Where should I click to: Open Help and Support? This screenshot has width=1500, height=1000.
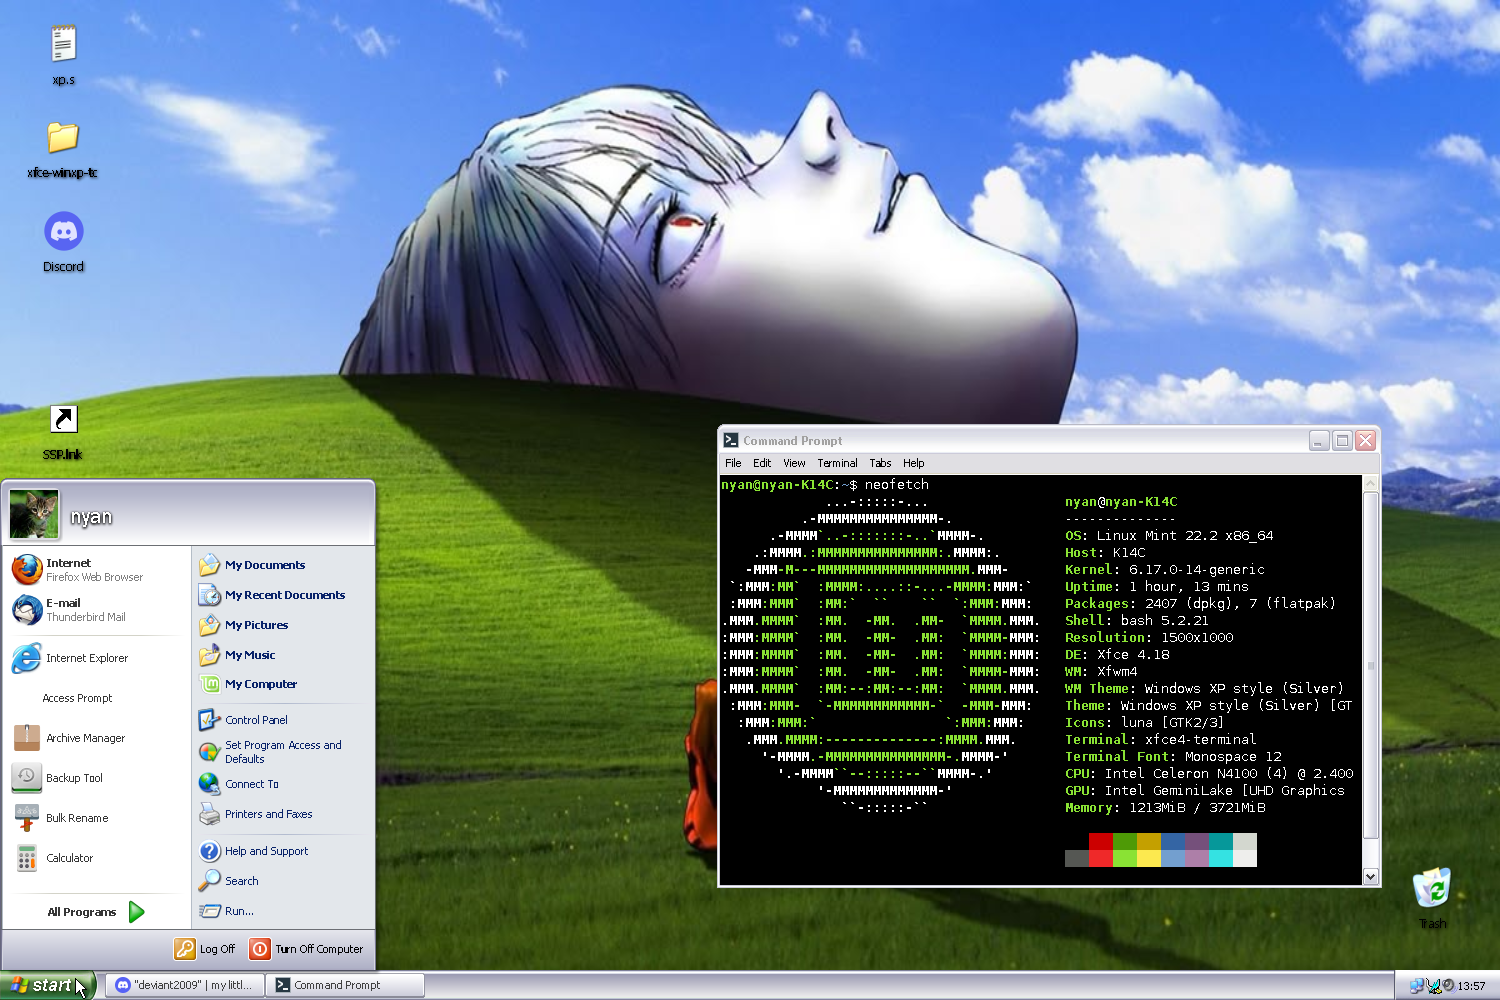point(280,851)
